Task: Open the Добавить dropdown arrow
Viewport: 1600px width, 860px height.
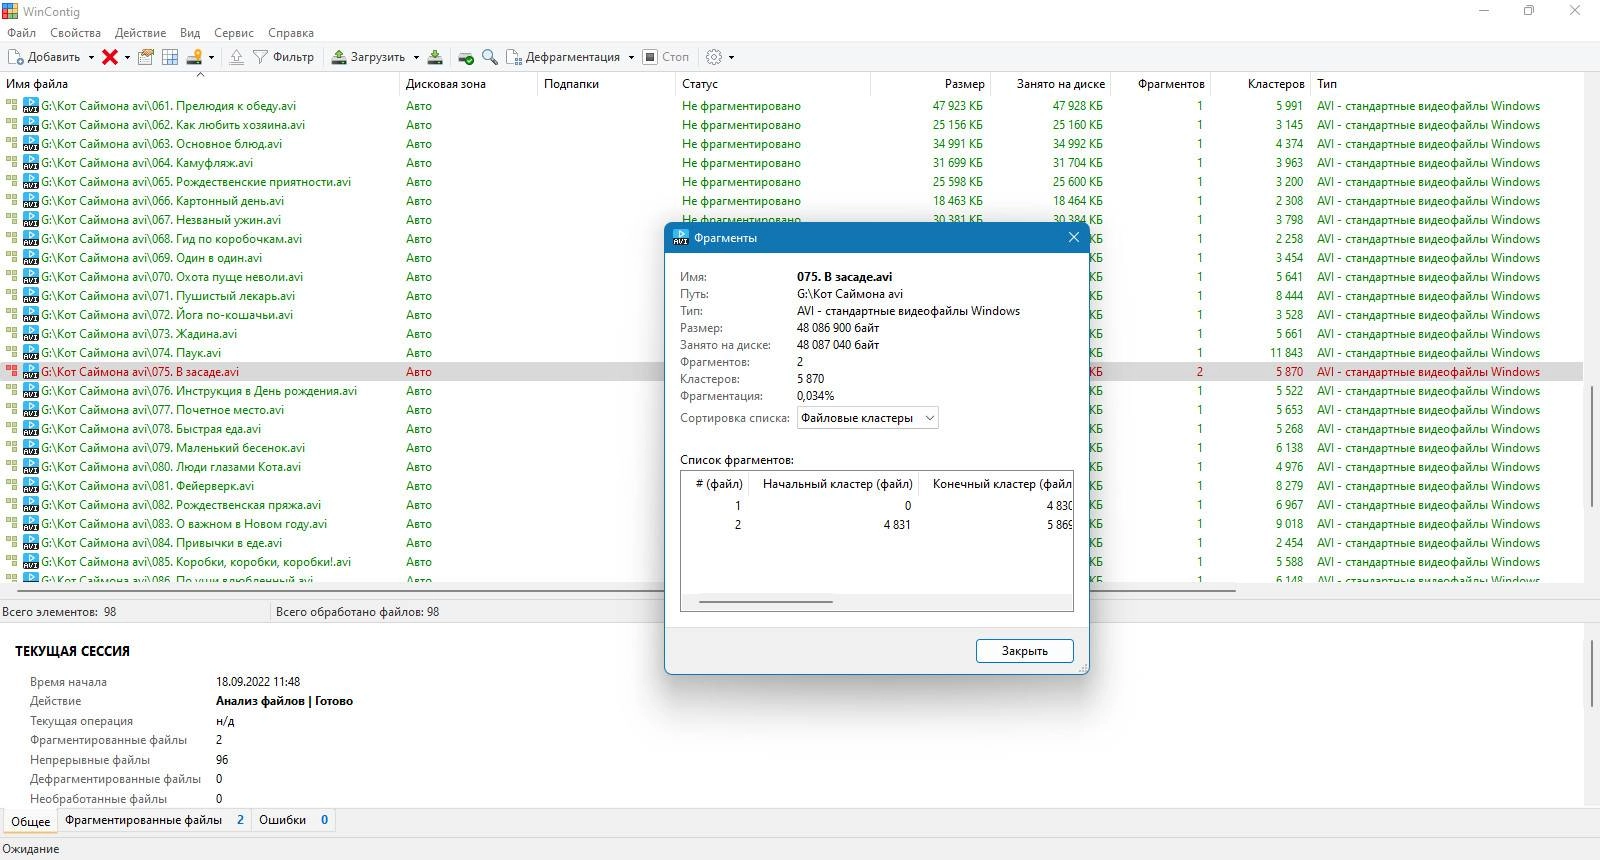Action: tap(91, 57)
